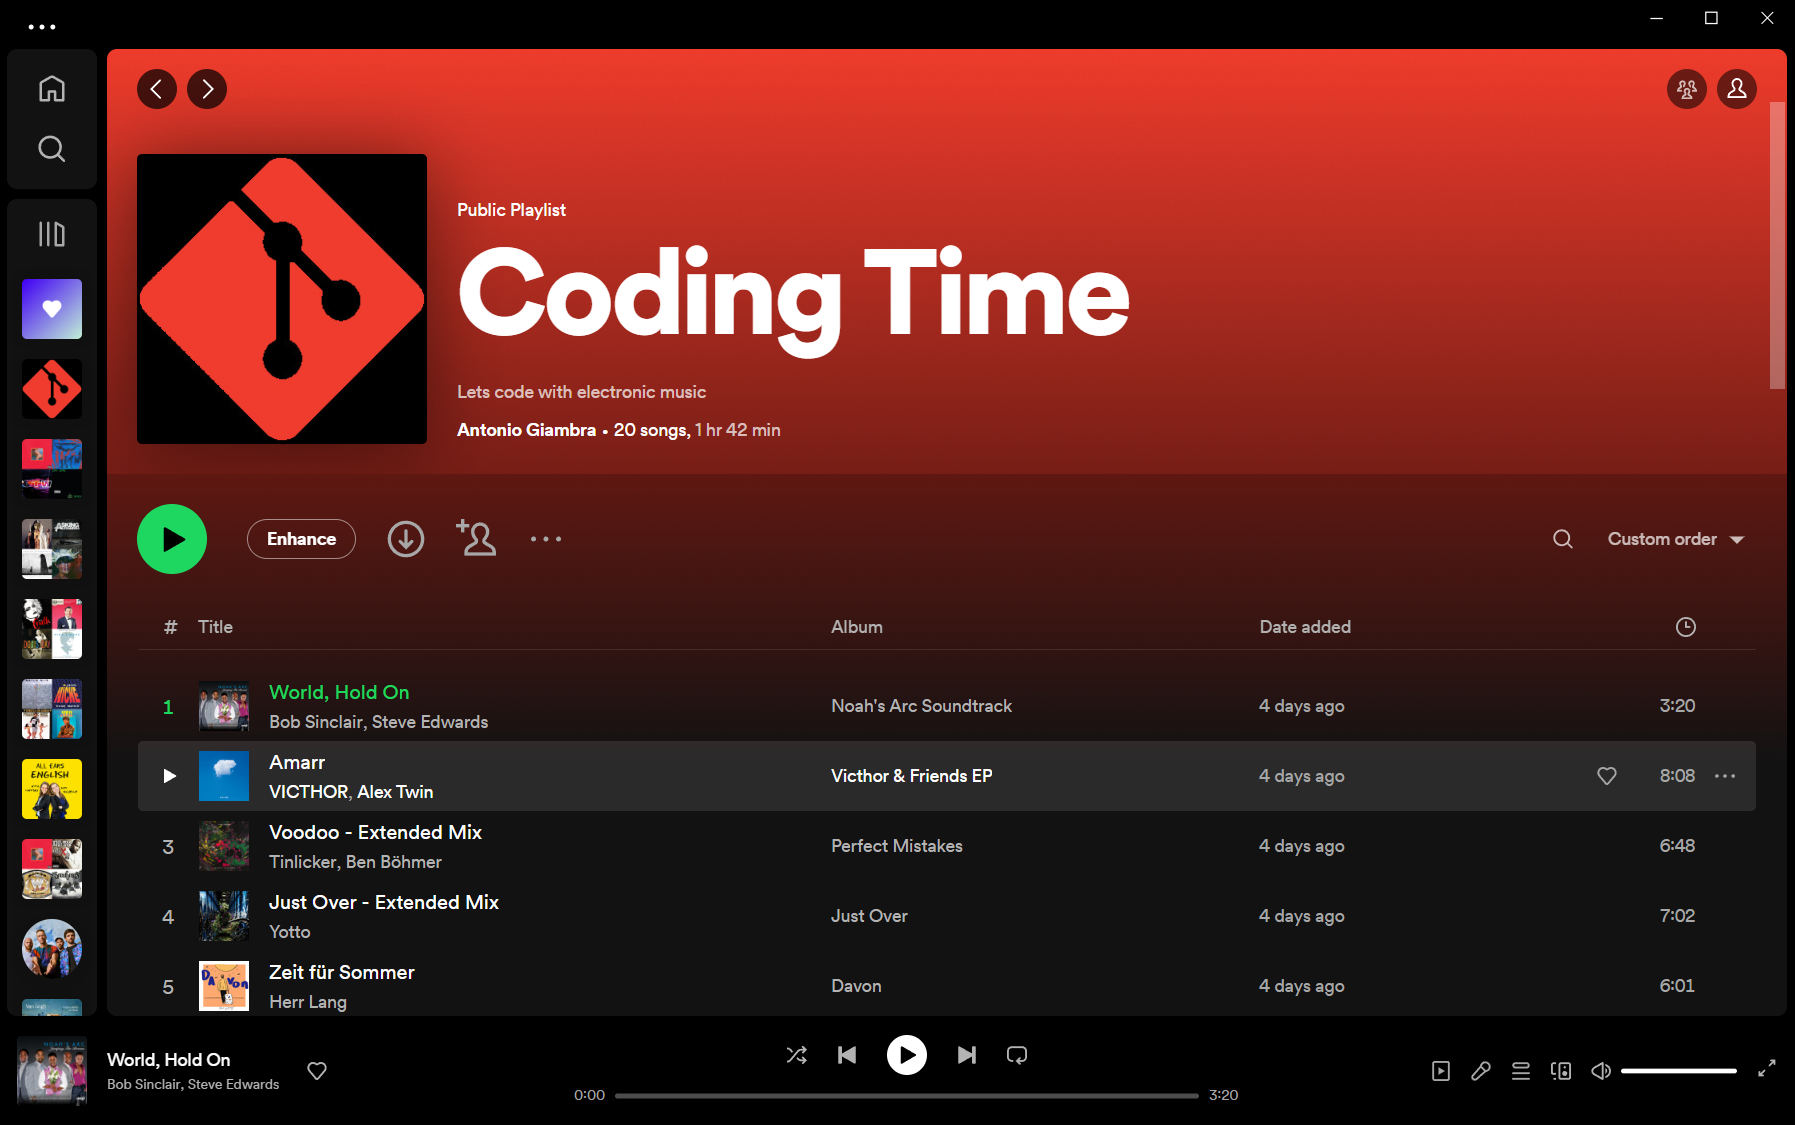Image resolution: width=1795 pixels, height=1125 pixels.
Task: Open the round artist thumbnail in sidebar
Action: pyautogui.click(x=52, y=949)
